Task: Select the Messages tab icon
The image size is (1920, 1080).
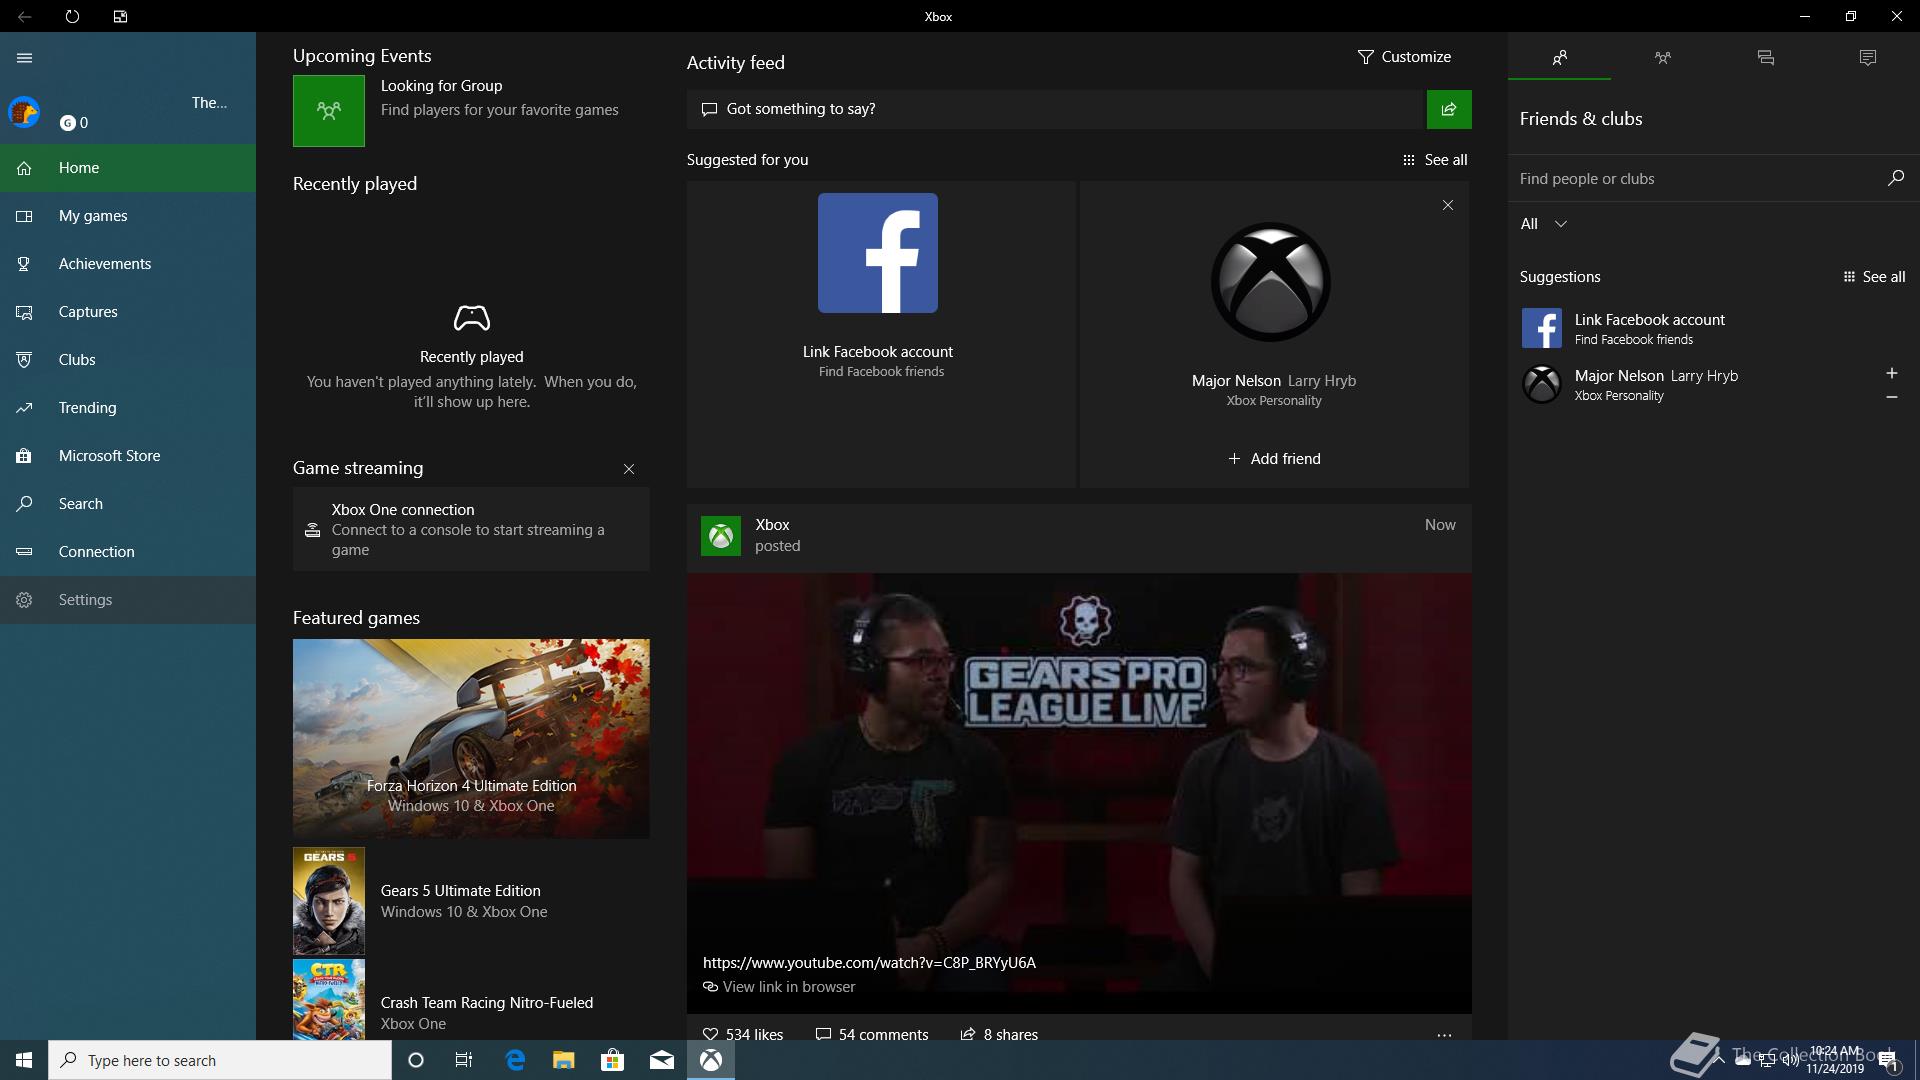Action: click(x=1765, y=58)
